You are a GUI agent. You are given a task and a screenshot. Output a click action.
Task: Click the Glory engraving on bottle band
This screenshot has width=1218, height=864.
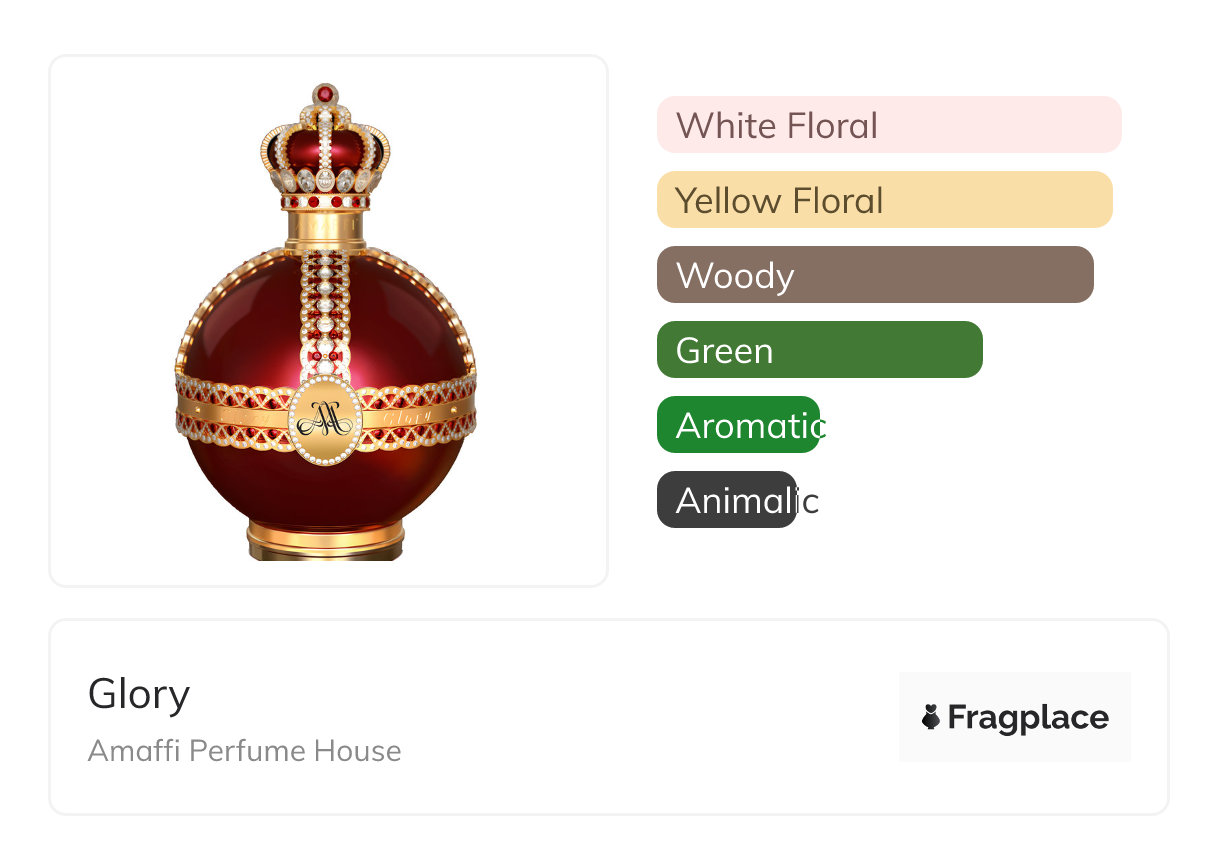click(408, 415)
